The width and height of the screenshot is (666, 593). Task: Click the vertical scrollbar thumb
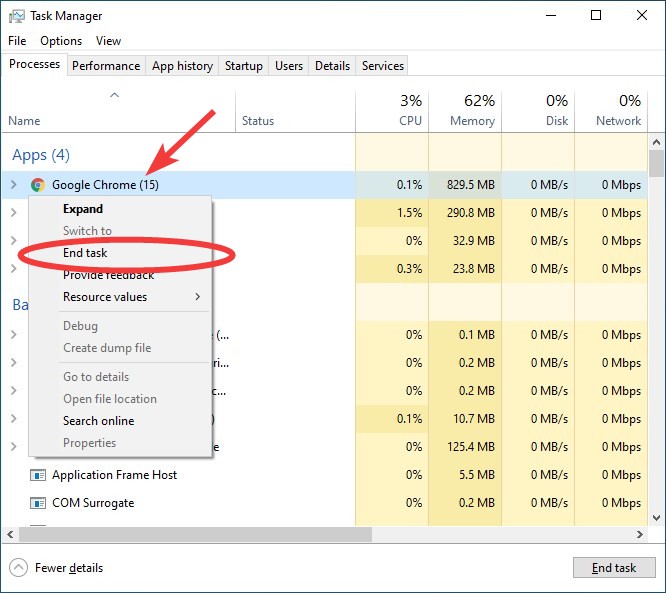click(x=657, y=164)
